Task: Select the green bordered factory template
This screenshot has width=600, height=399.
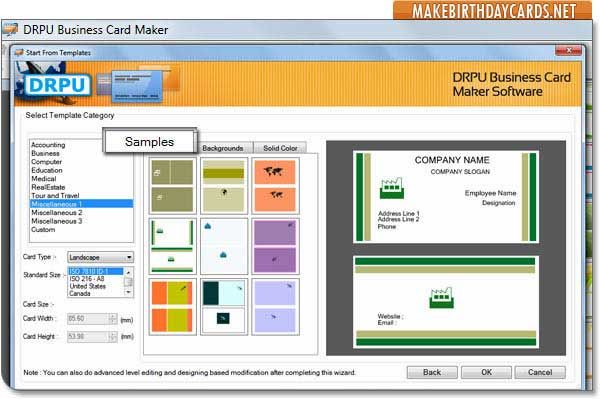Action: tap(172, 246)
